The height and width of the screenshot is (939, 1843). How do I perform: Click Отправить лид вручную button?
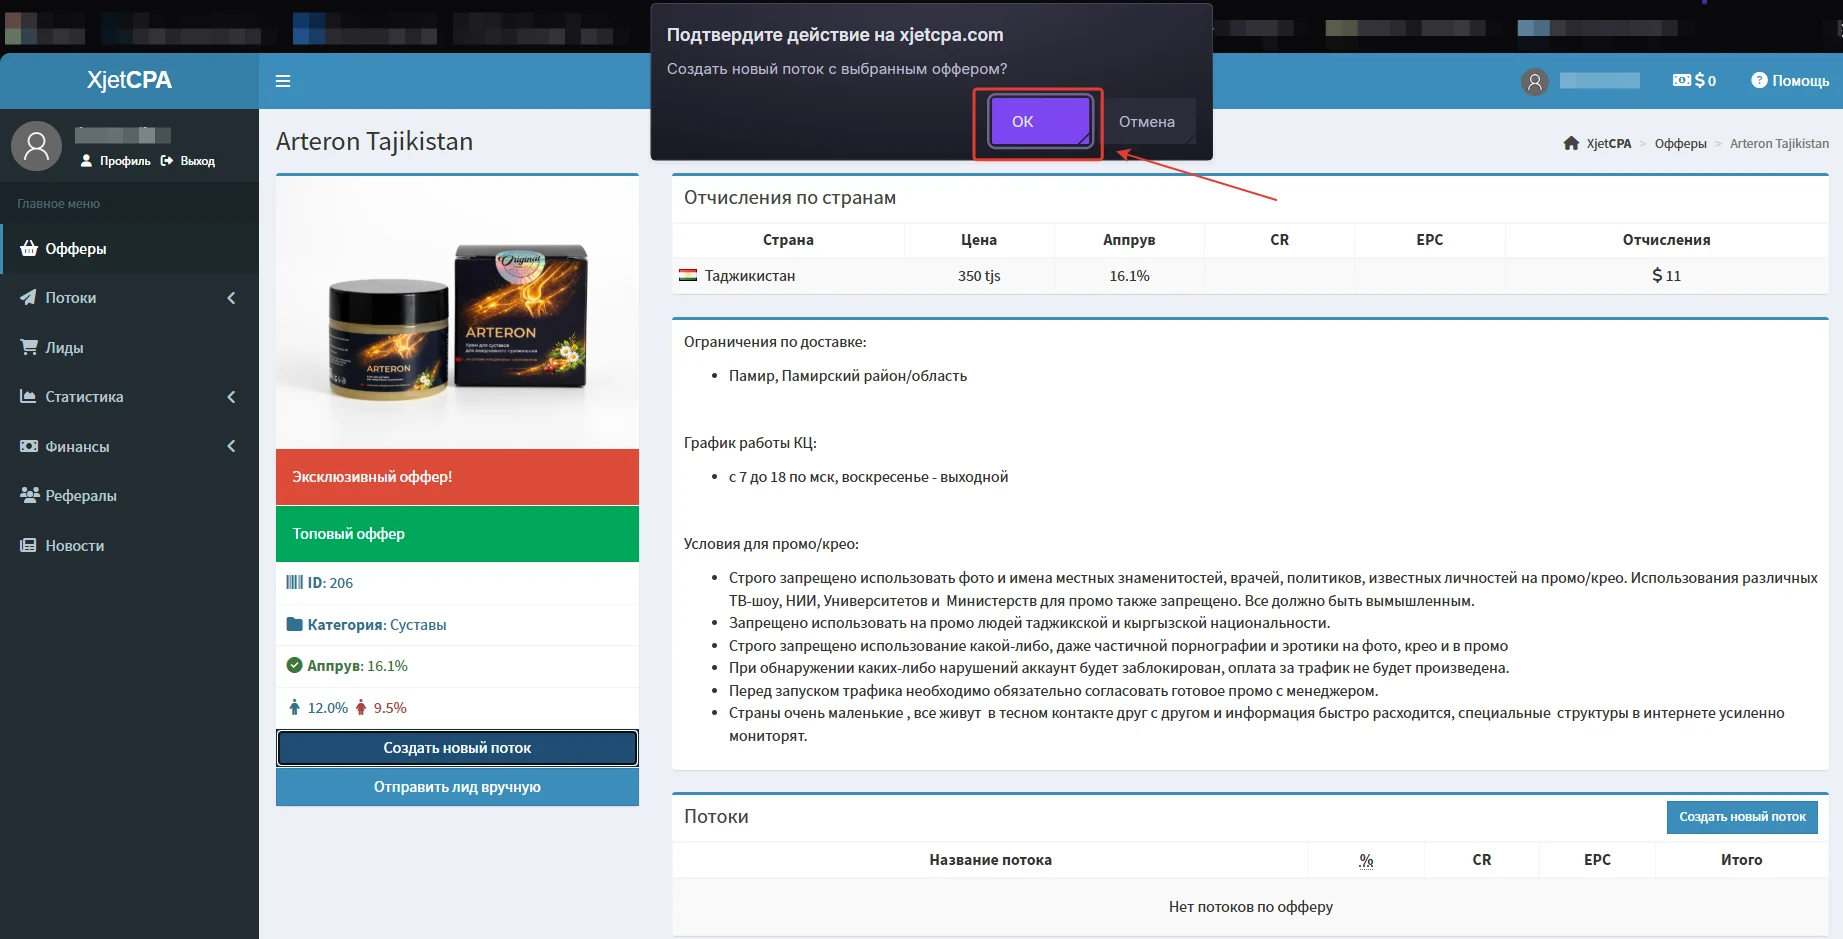[457, 787]
